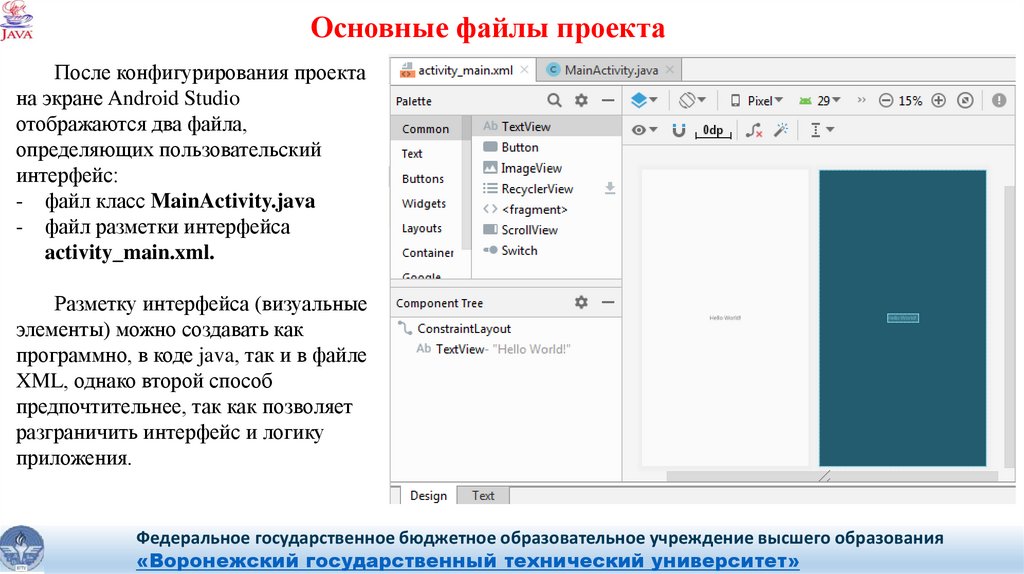This screenshot has width=1024, height=574.
Task: Zoom in the design surface
Action: point(938,101)
